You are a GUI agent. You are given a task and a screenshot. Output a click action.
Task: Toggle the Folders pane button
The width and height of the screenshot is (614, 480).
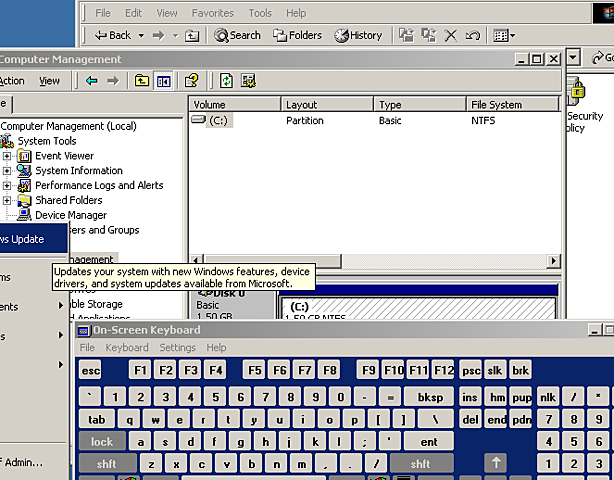click(x=297, y=35)
